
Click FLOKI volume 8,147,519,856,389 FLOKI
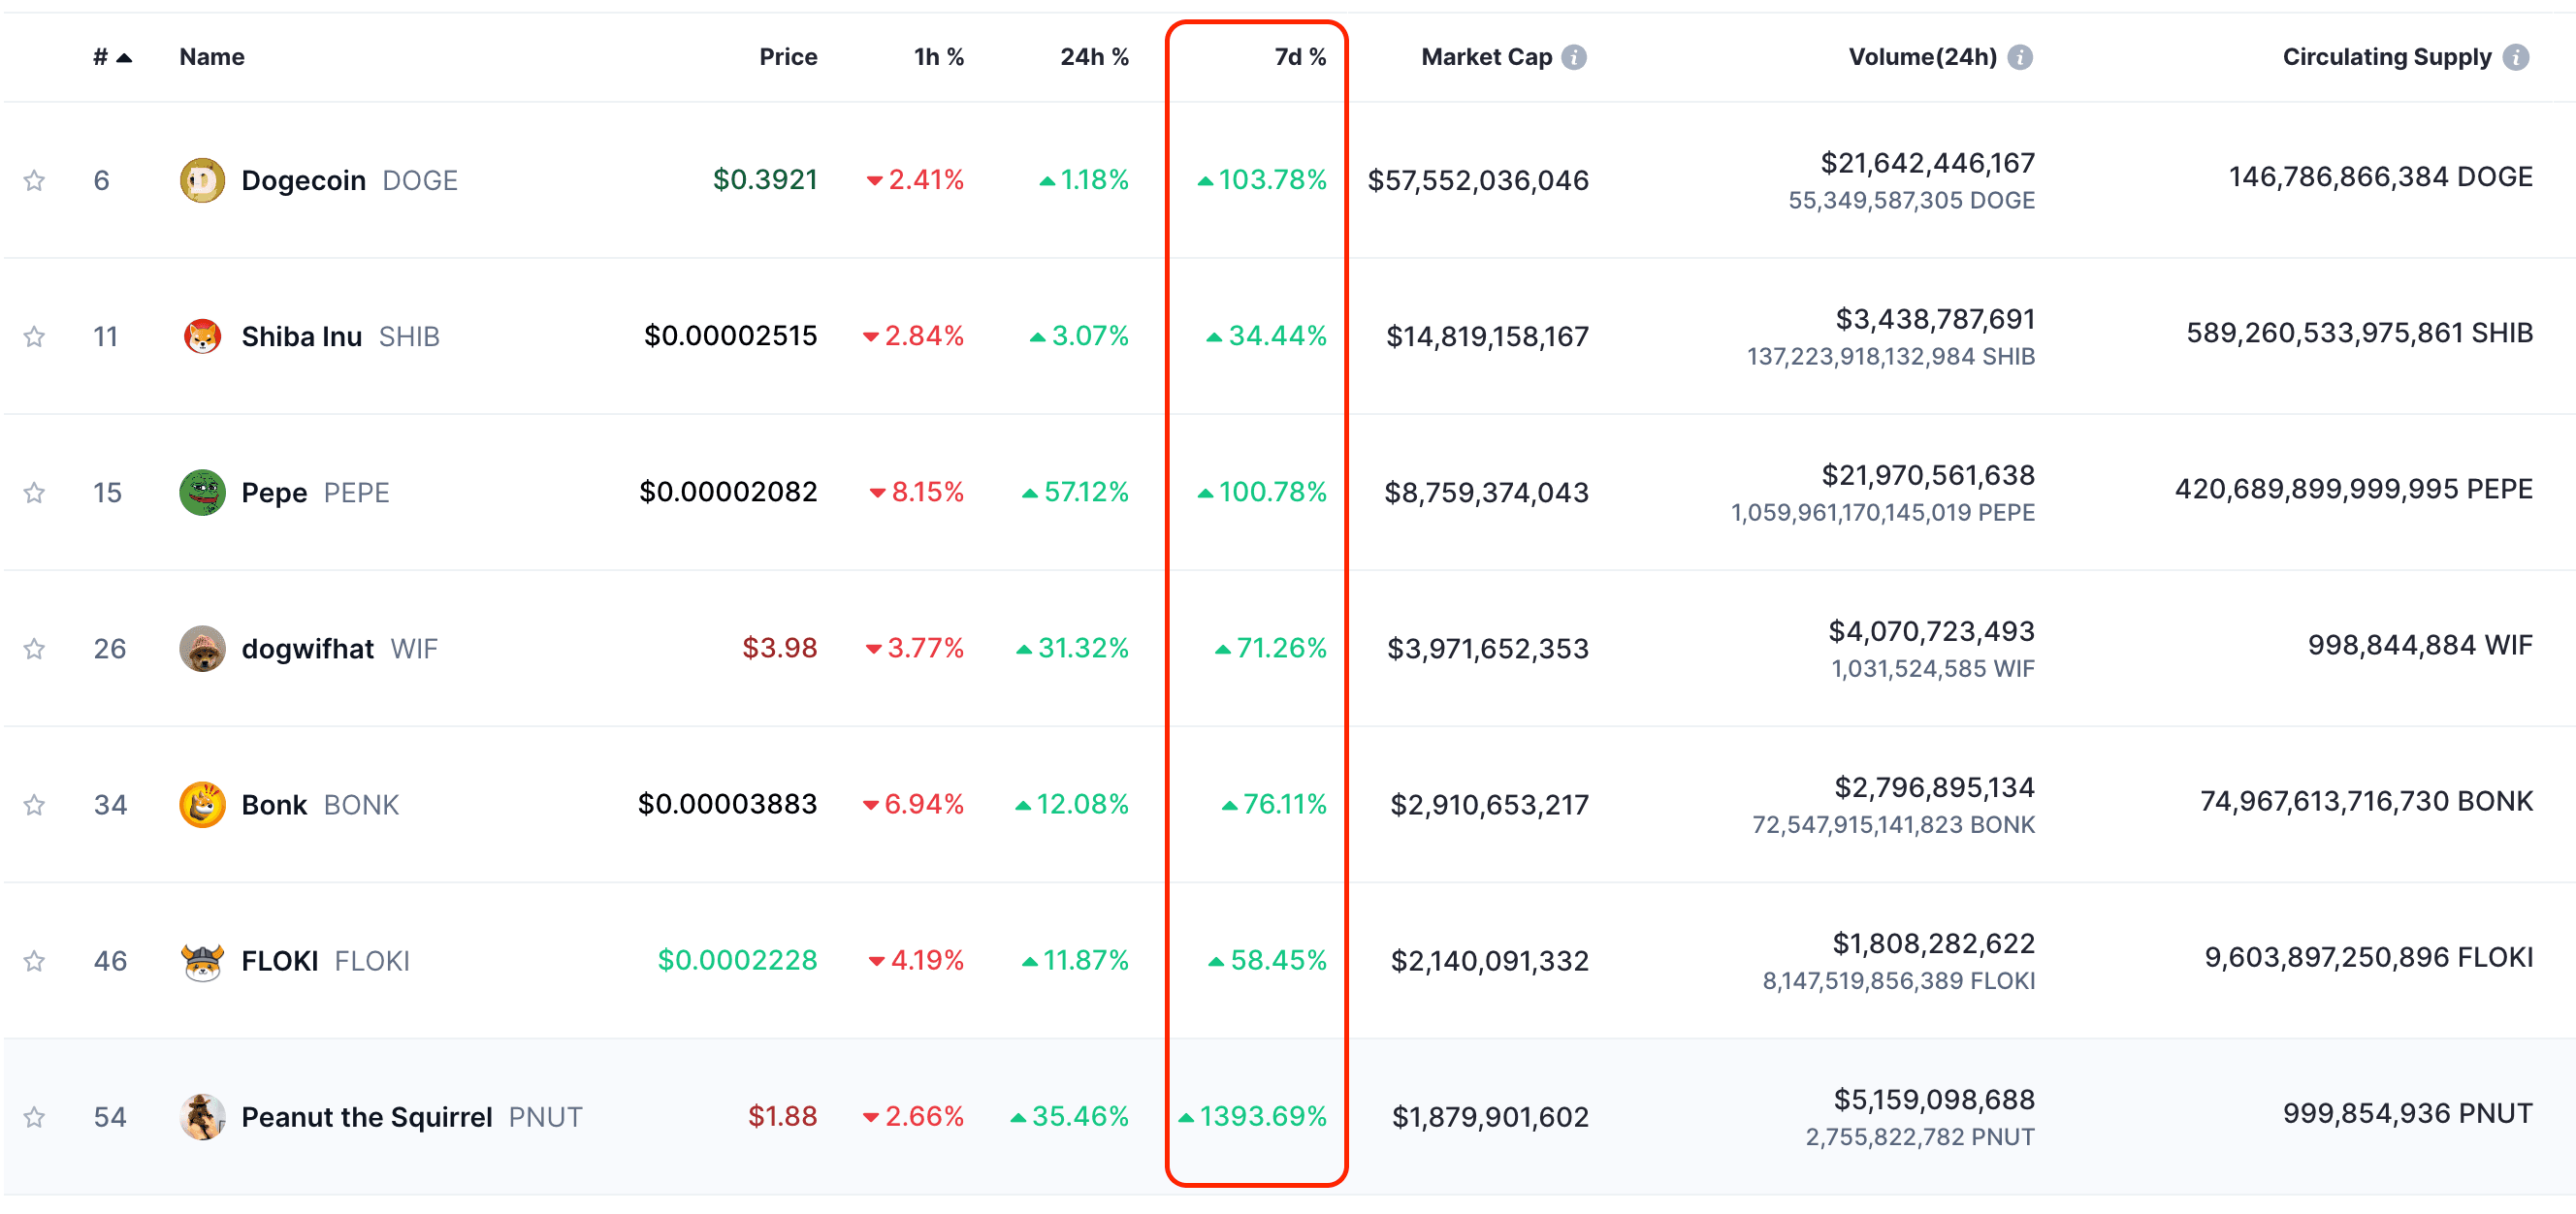coord(1898,980)
